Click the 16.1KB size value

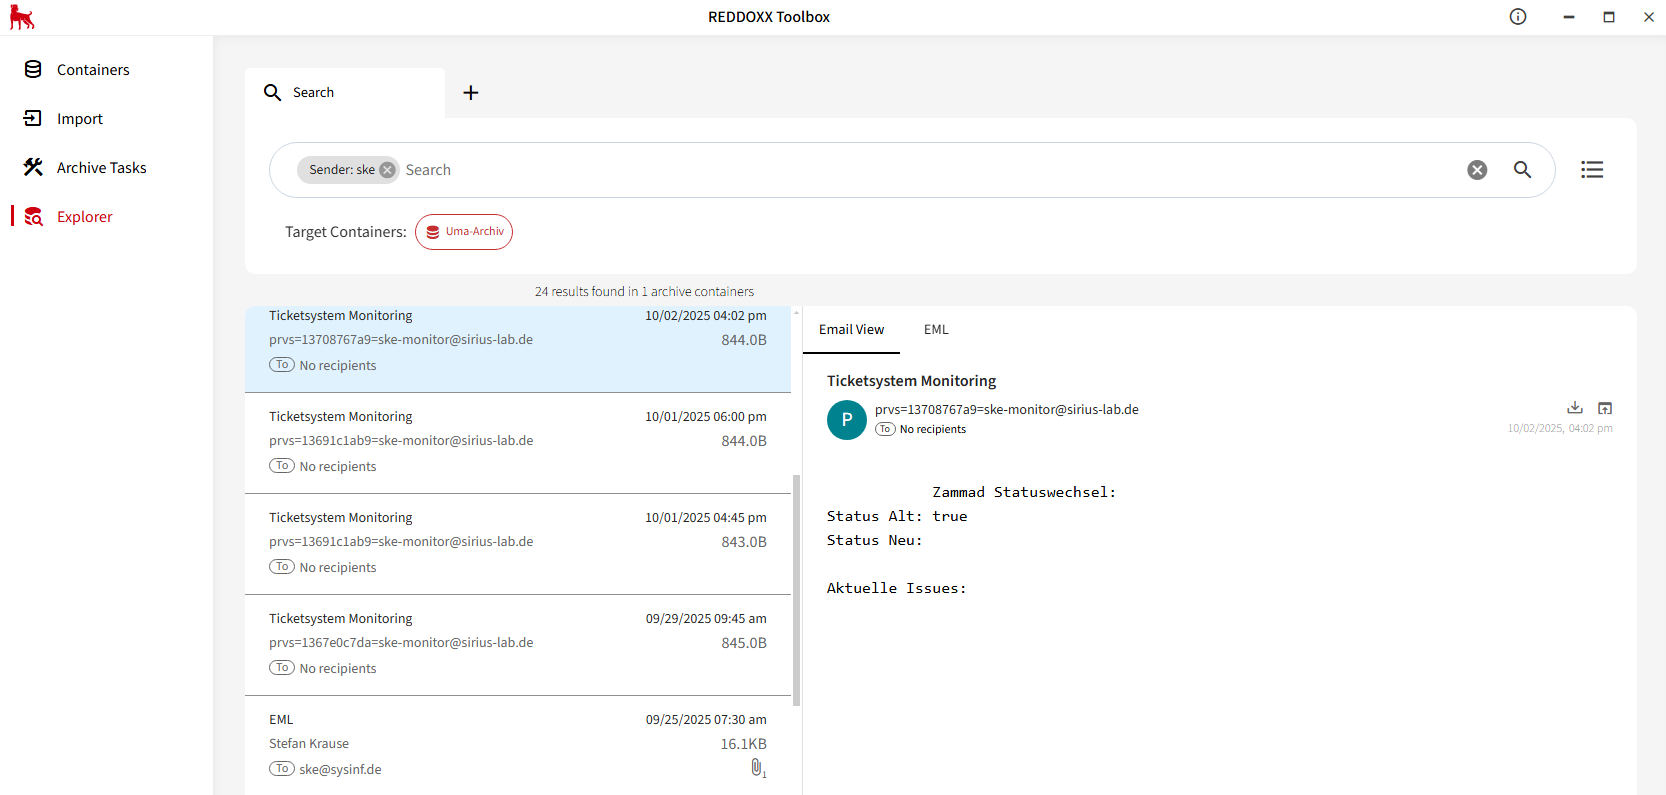(743, 744)
